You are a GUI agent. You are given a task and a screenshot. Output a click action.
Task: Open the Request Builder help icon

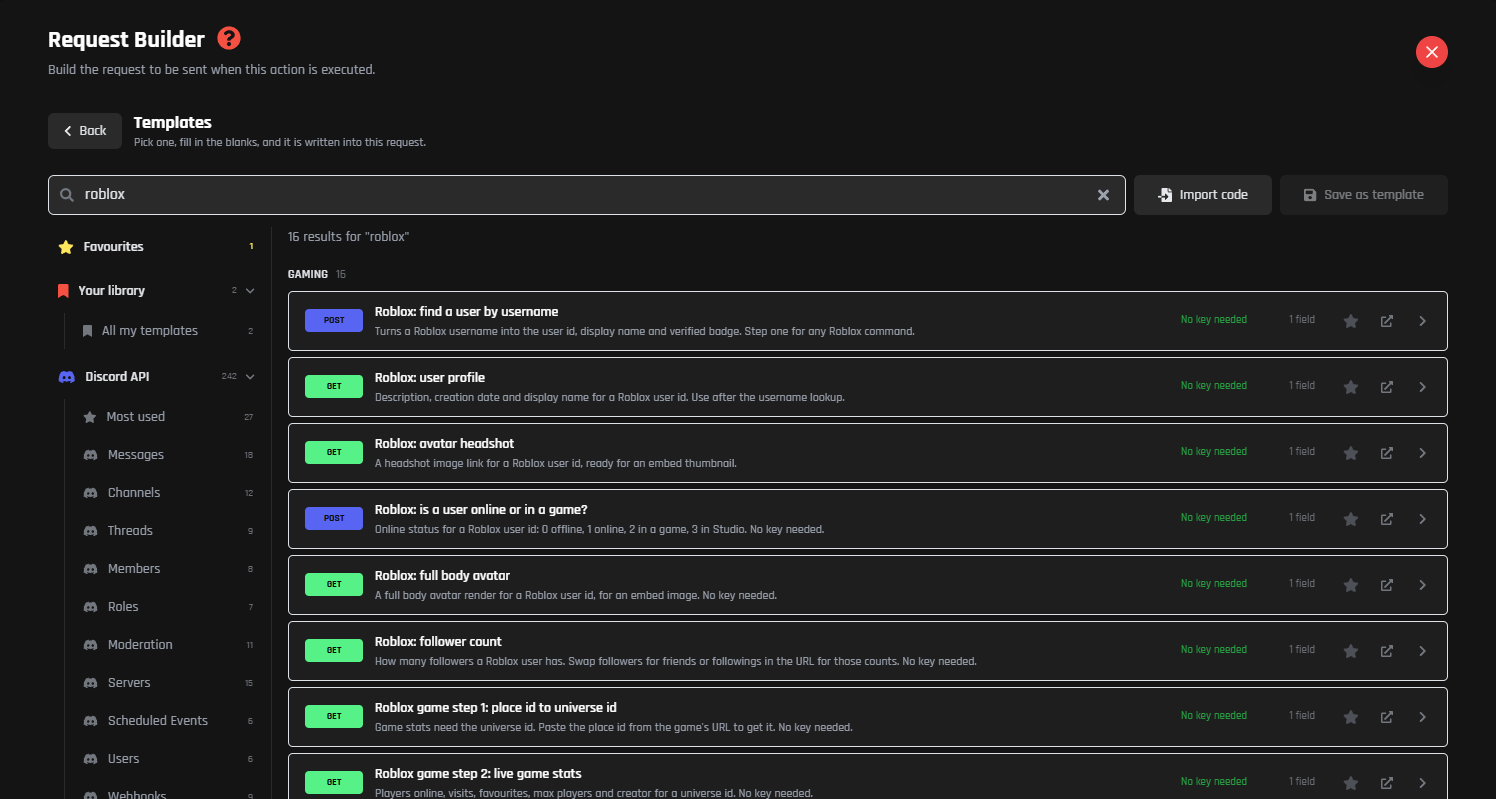tap(230, 39)
